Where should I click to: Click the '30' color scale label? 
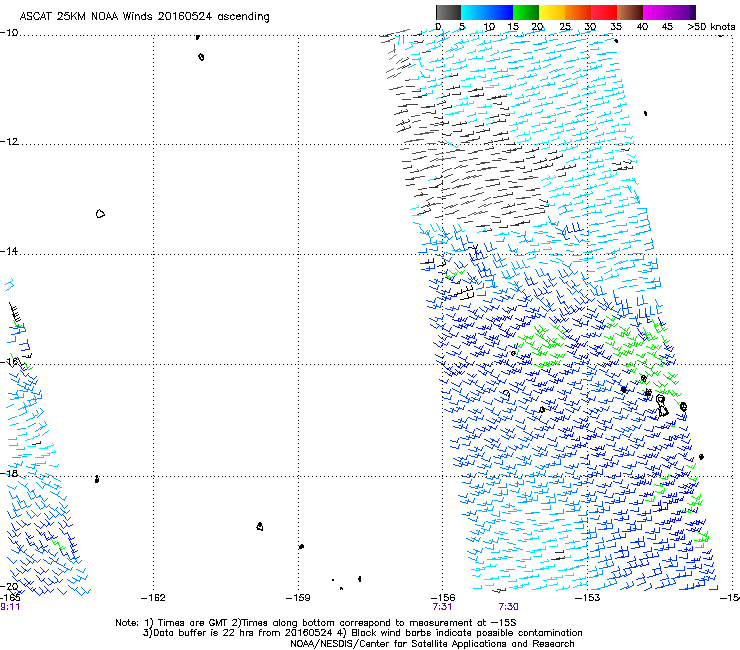tap(590, 27)
